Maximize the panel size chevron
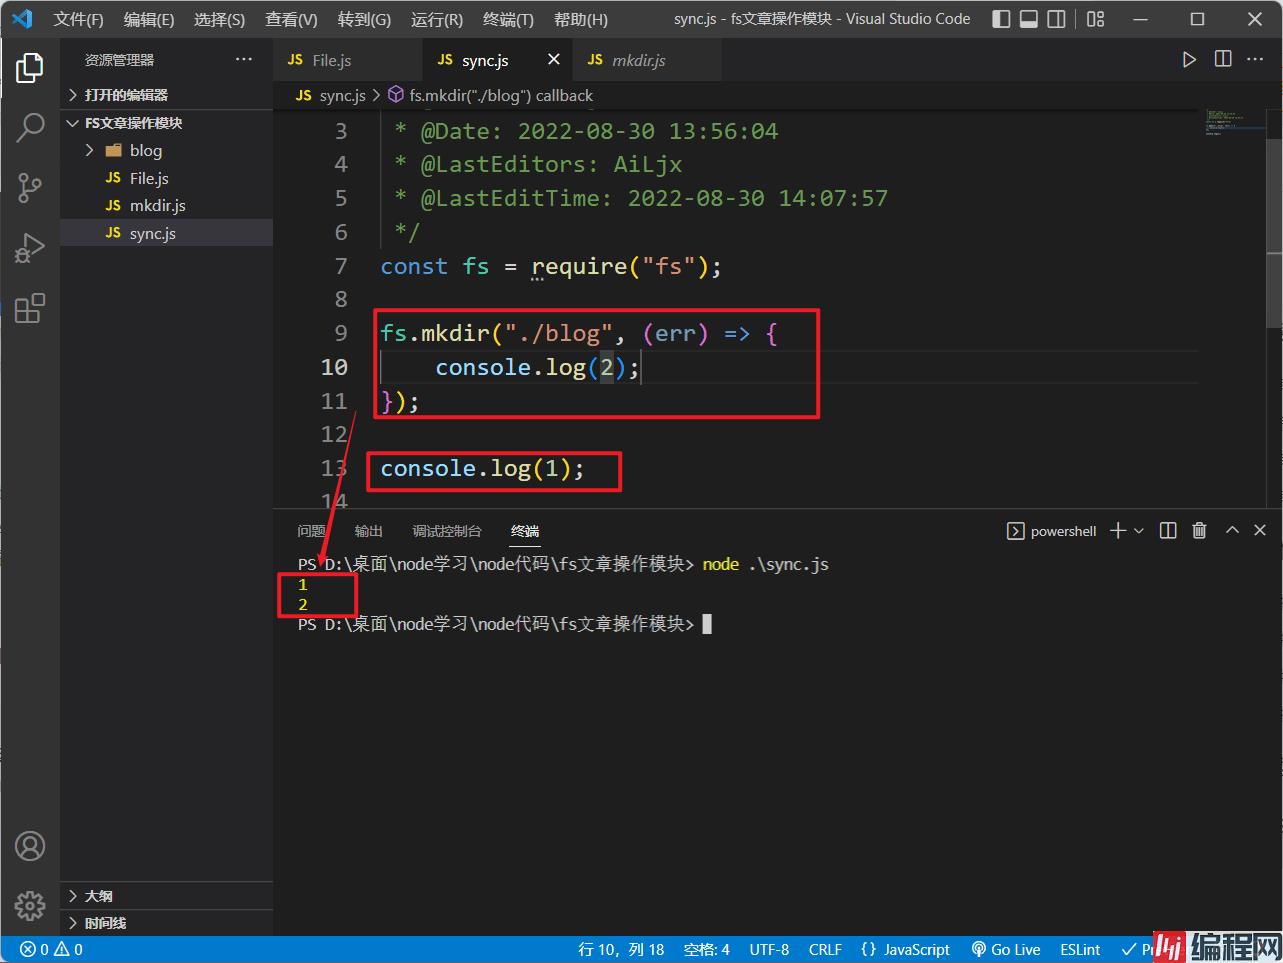This screenshot has height=963, width=1283. click(x=1232, y=531)
